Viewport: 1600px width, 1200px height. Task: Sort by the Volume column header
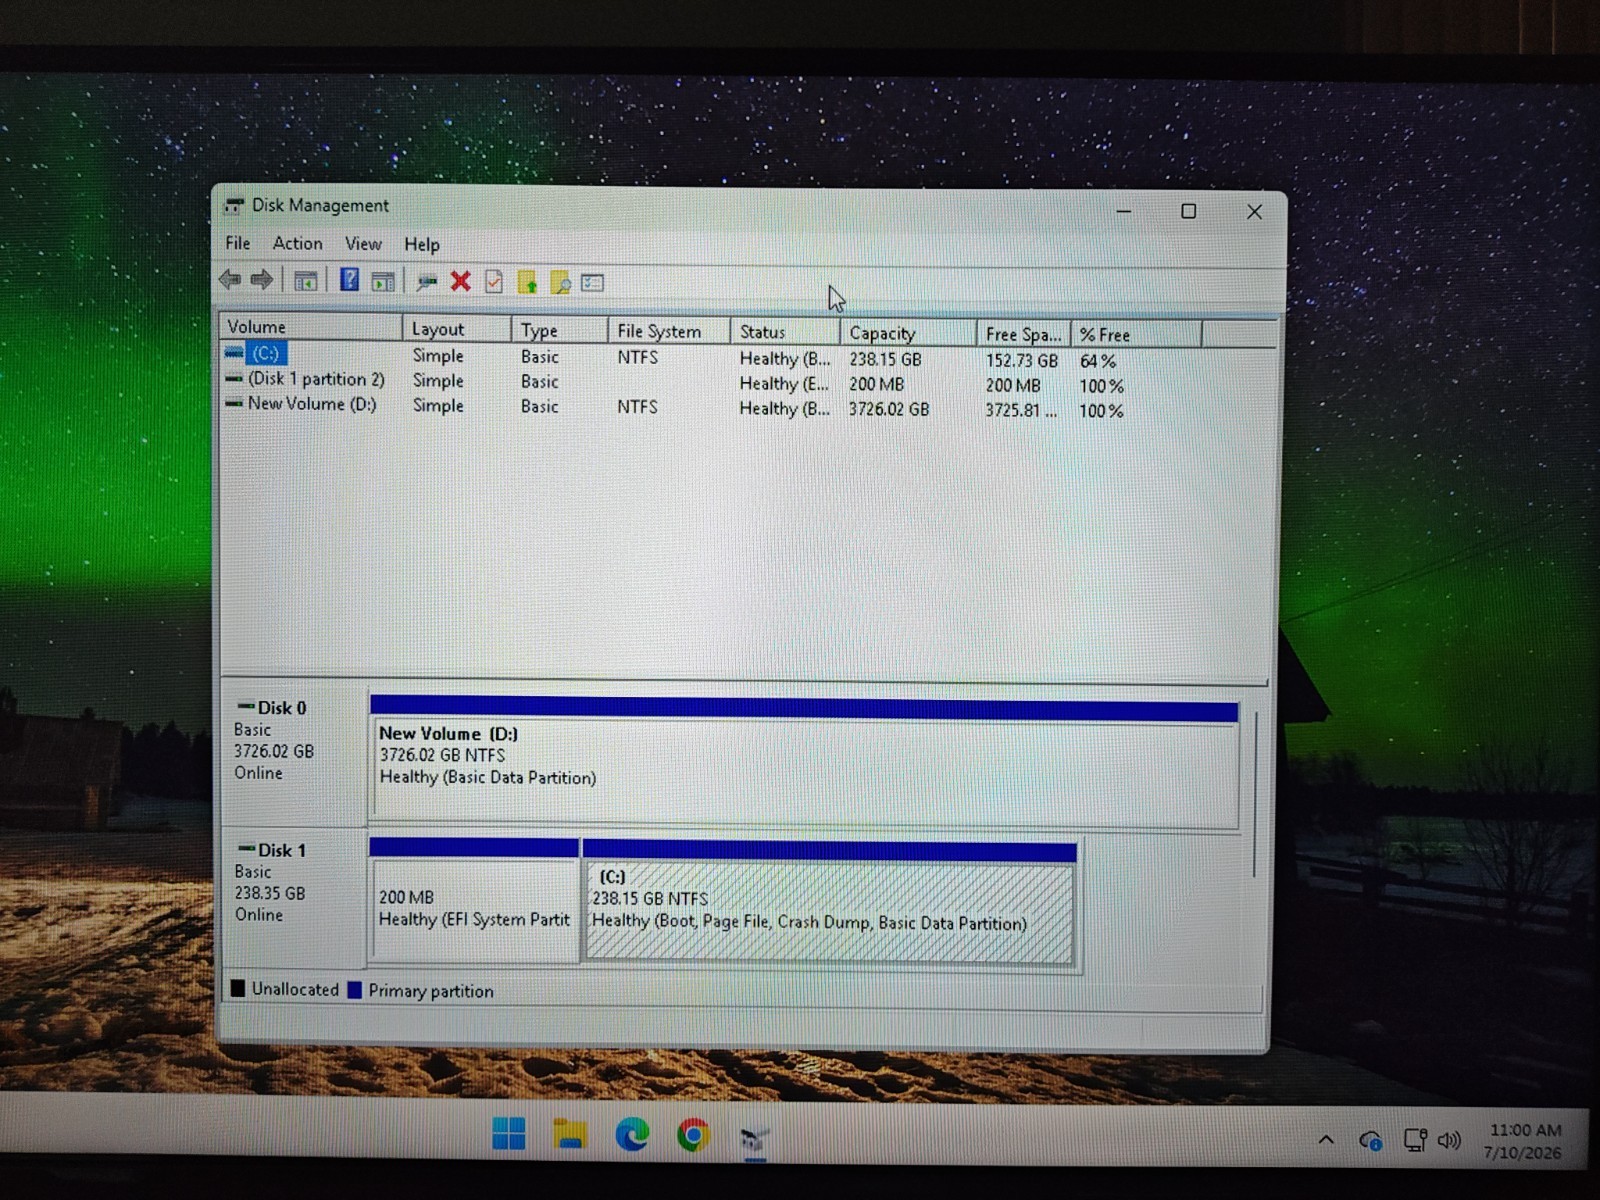coord(311,327)
